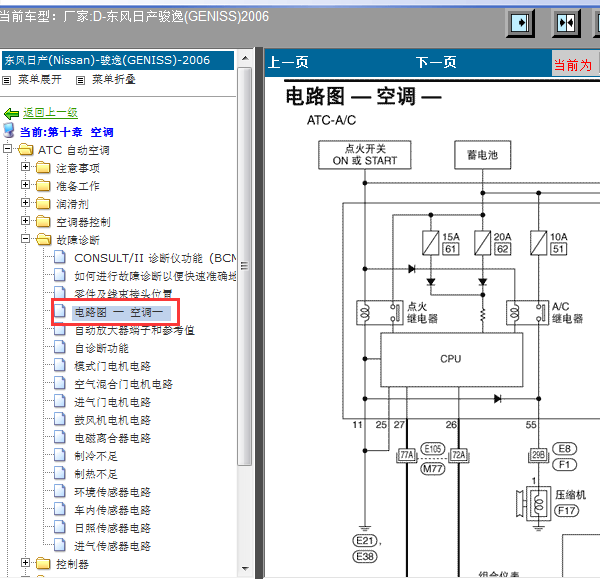Screen dimensions: 600x579
Task: Click the 菜单展开 list icon
Action: click(x=7, y=80)
